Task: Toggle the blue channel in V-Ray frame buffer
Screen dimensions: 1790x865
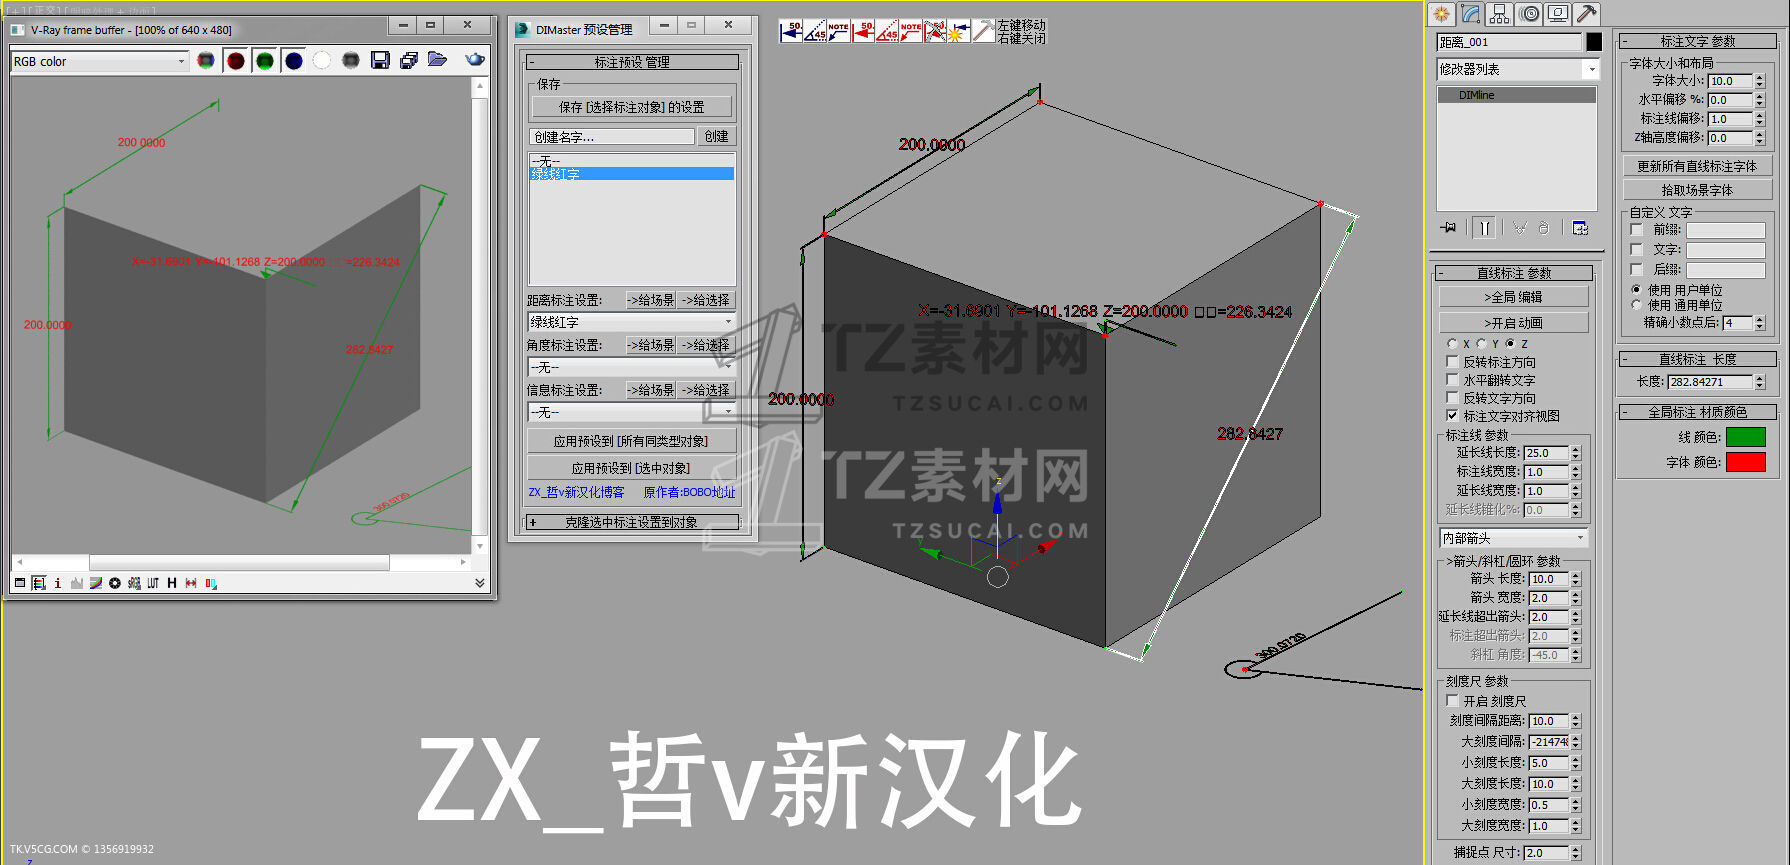Action: click(294, 61)
